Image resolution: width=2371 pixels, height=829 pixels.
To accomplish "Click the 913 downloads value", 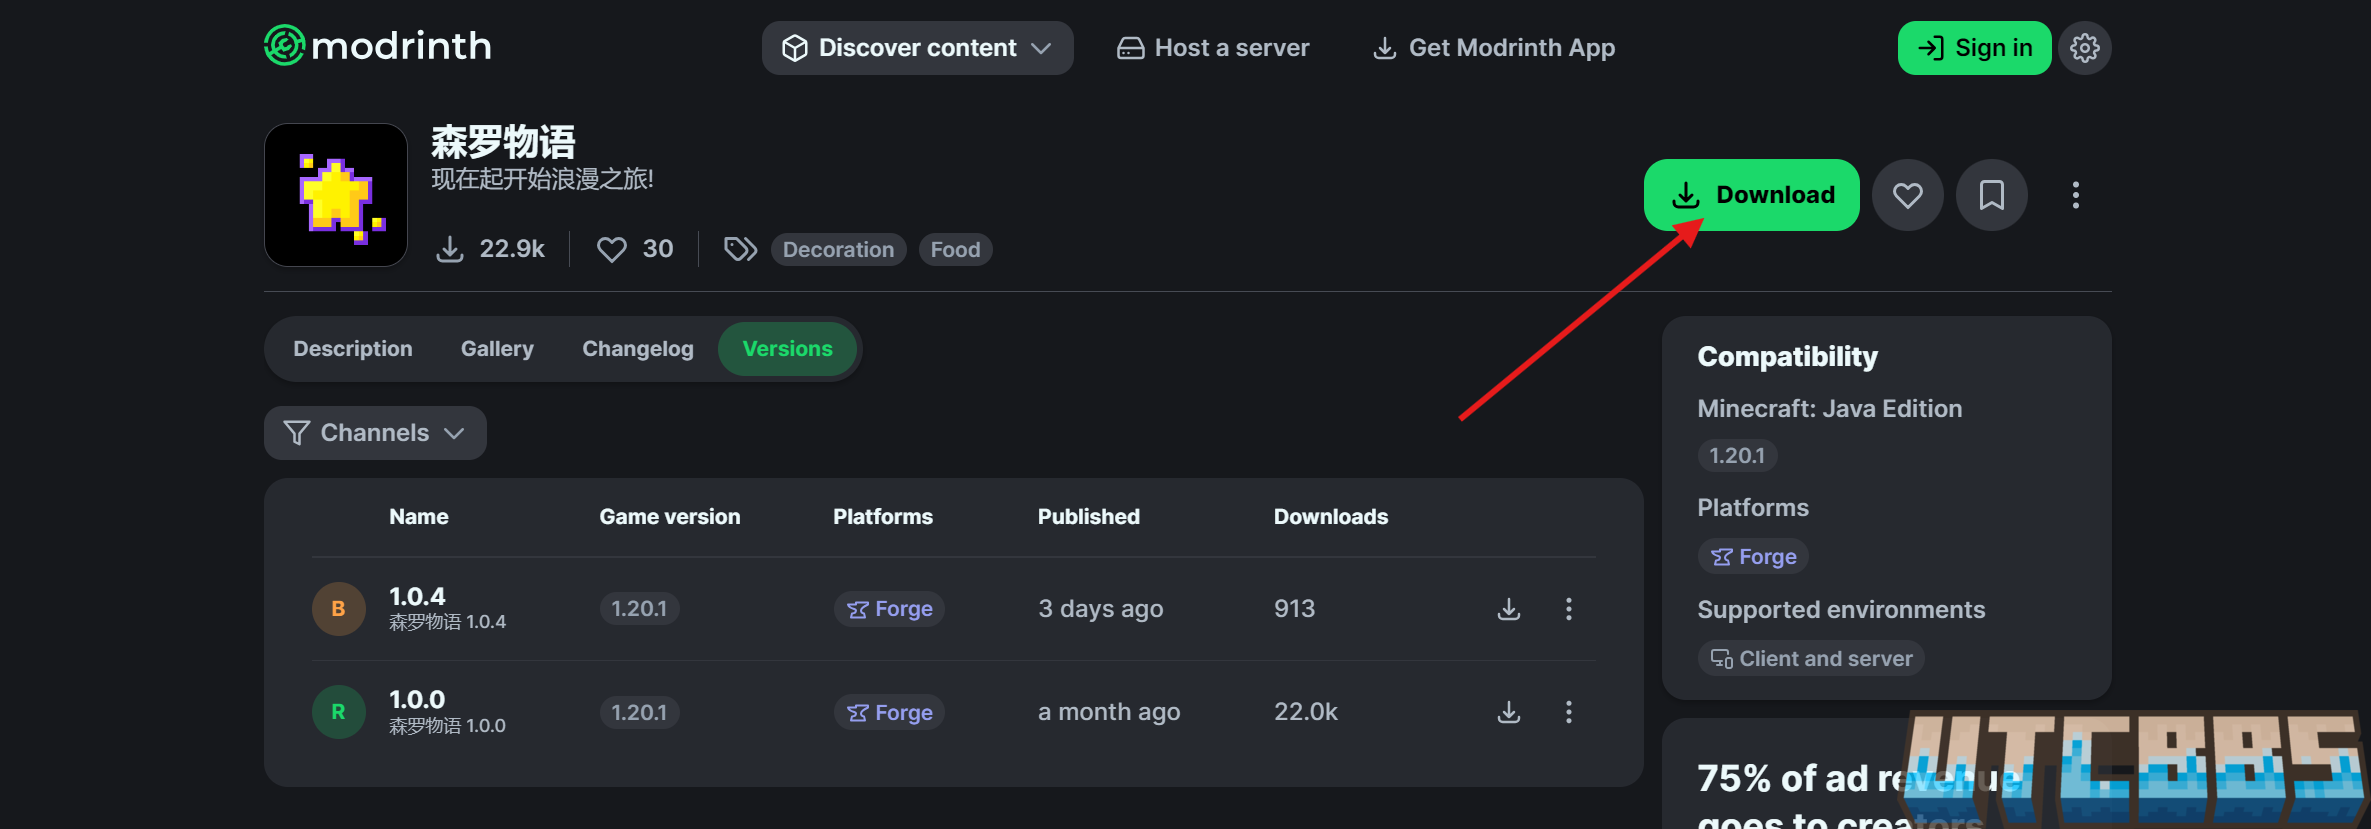I will point(1294,609).
